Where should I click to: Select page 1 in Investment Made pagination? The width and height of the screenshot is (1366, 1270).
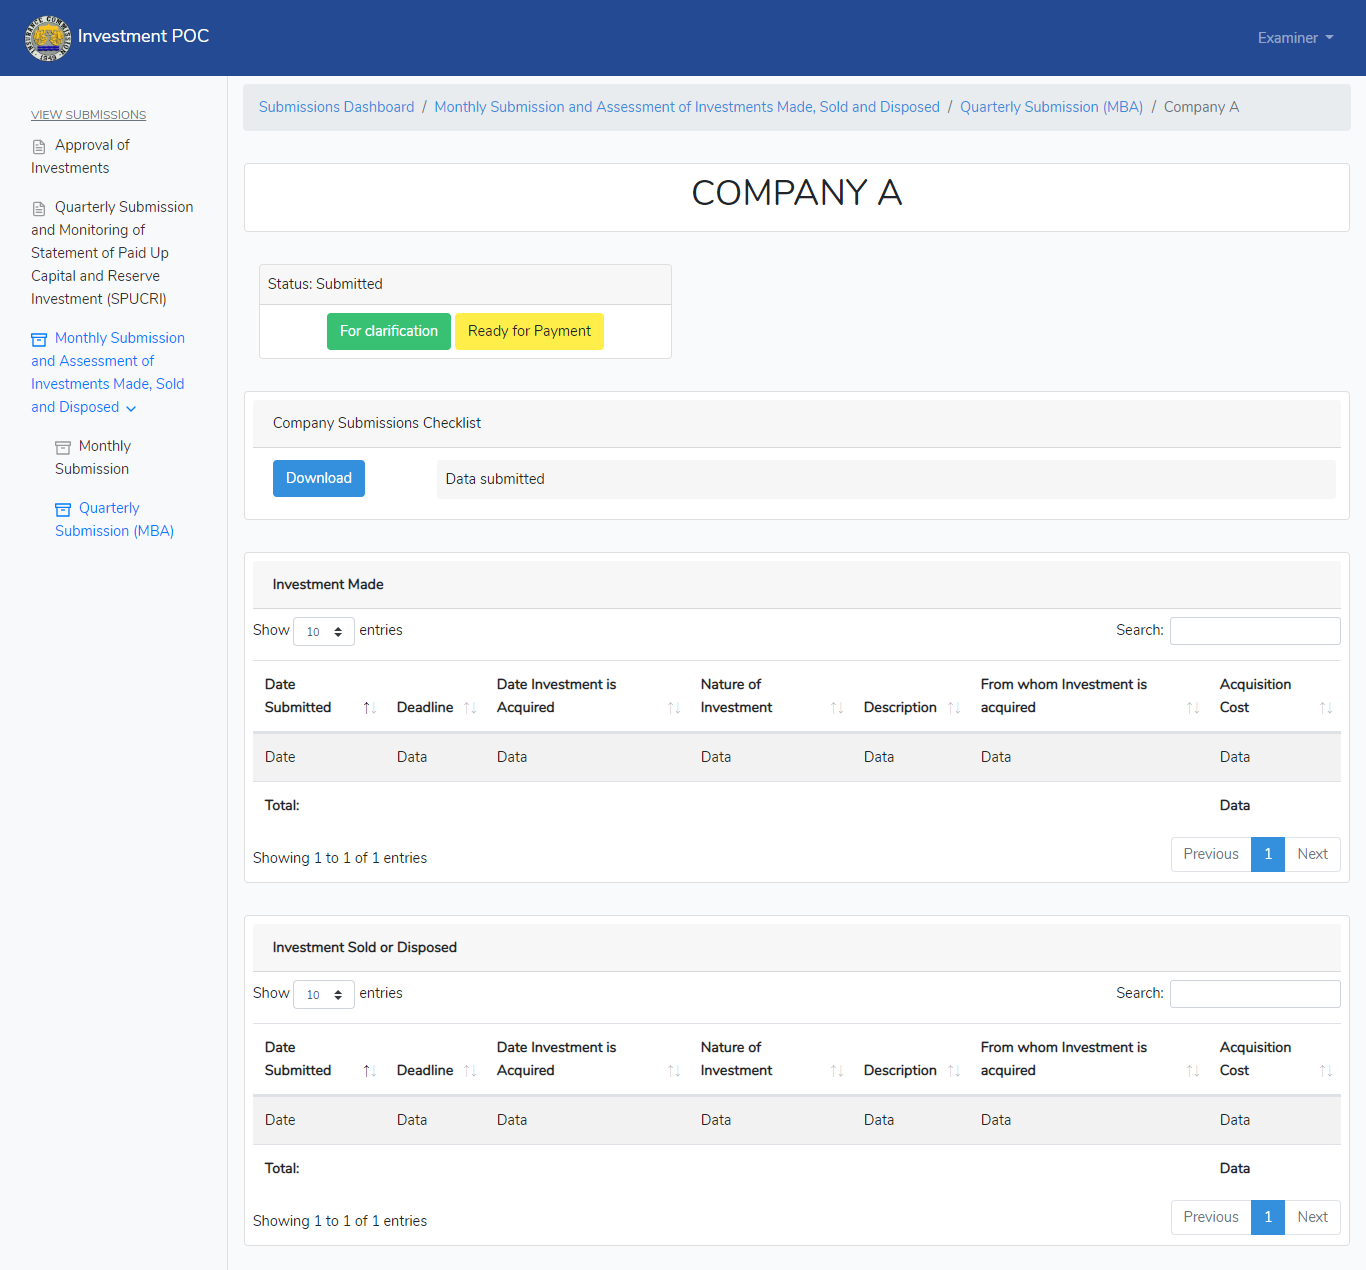(1268, 854)
